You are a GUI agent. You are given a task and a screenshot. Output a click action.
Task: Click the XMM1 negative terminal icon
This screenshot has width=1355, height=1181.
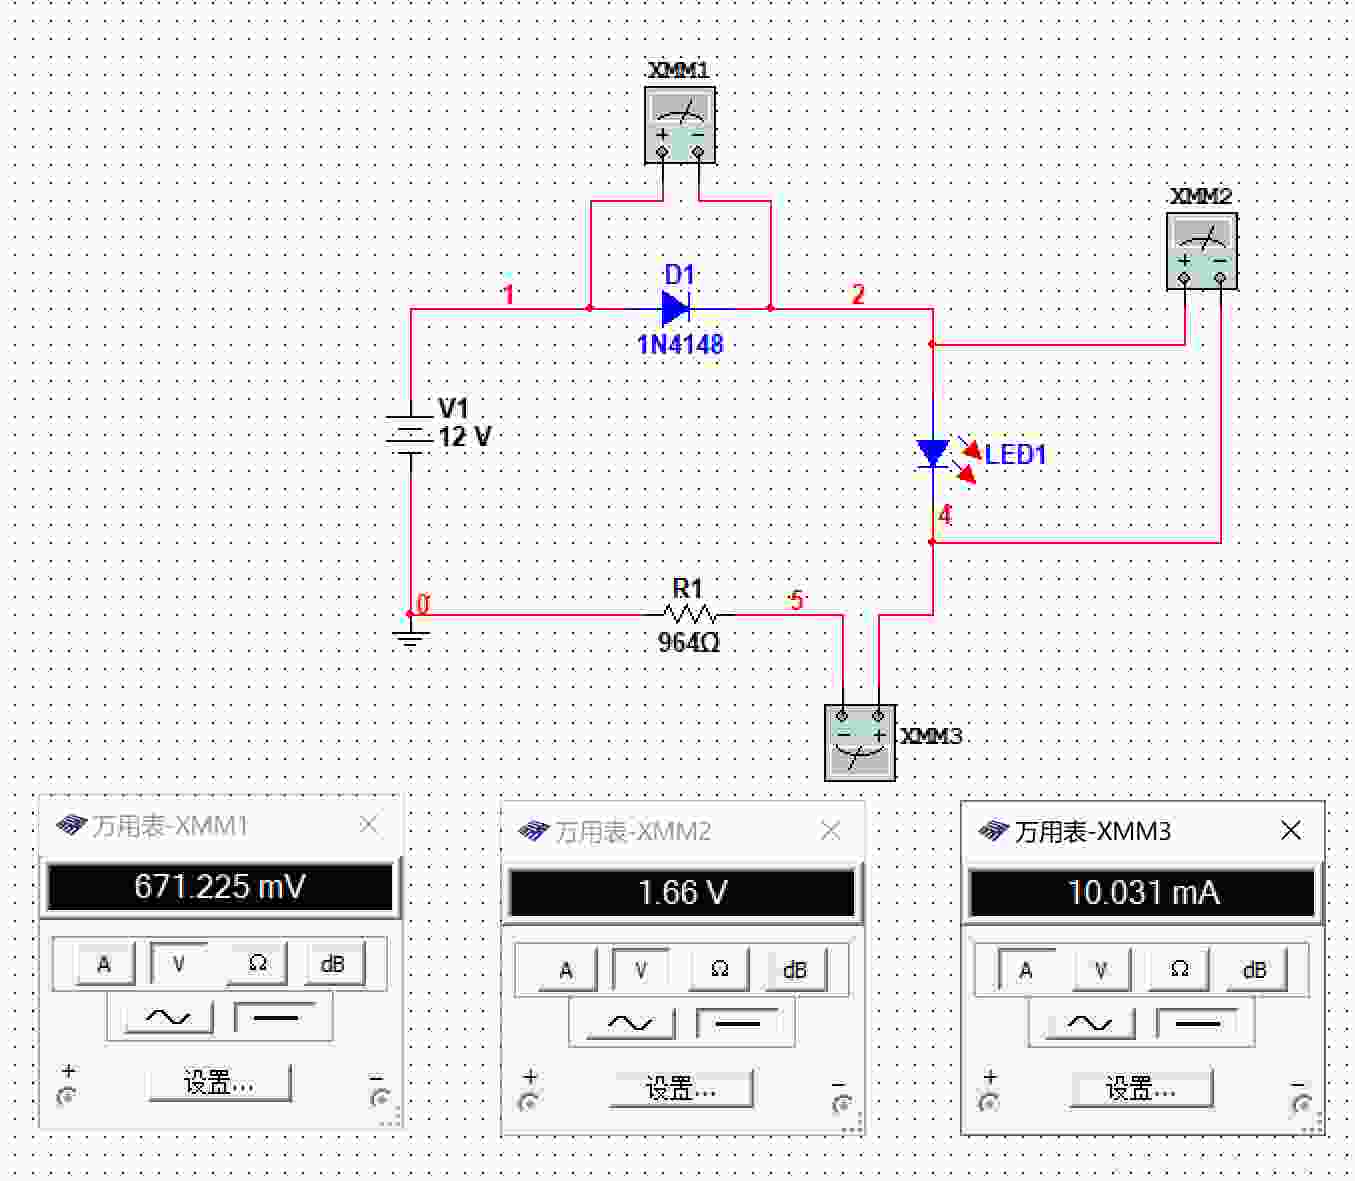click(379, 1098)
